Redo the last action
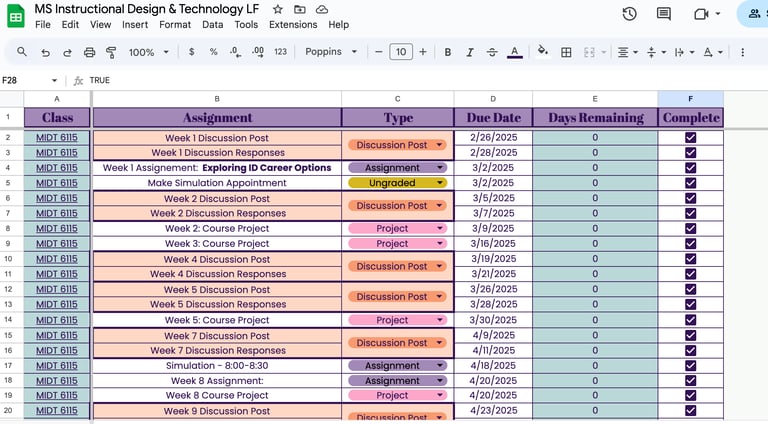768x424 pixels. coord(67,52)
